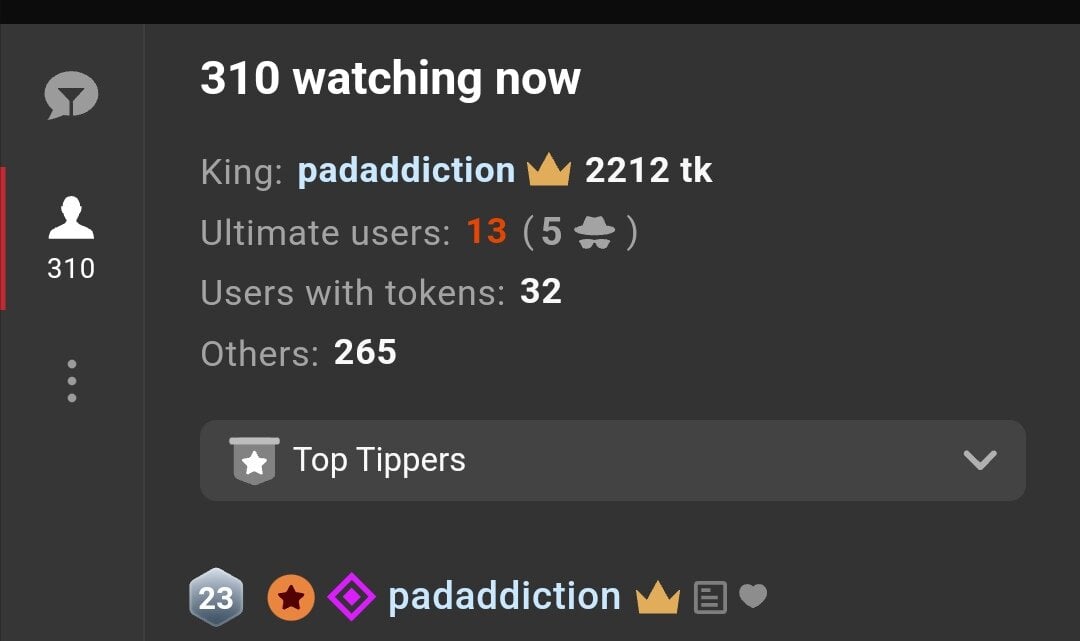Screen dimensions: 1080x641
Task: Click the 2212 tk king tip amount
Action: pyautogui.click(x=648, y=171)
